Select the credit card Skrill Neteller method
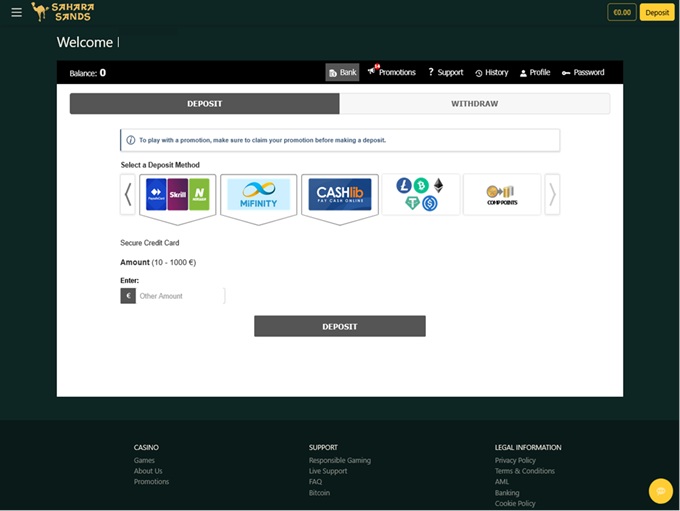Viewport: 680px width, 511px height. click(x=178, y=194)
